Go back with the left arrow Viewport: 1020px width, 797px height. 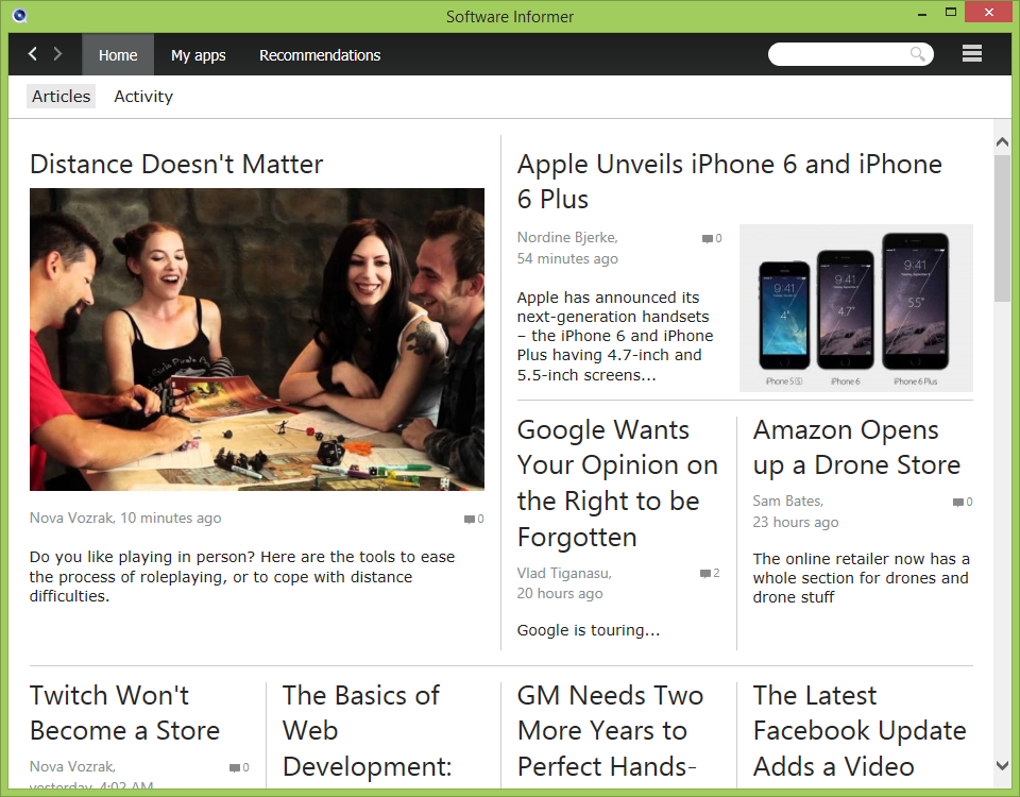pyautogui.click(x=33, y=54)
